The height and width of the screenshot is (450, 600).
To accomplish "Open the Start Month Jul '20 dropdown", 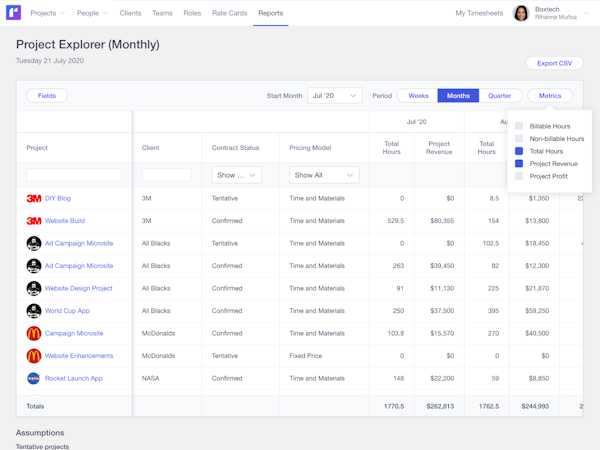I will 334,96.
